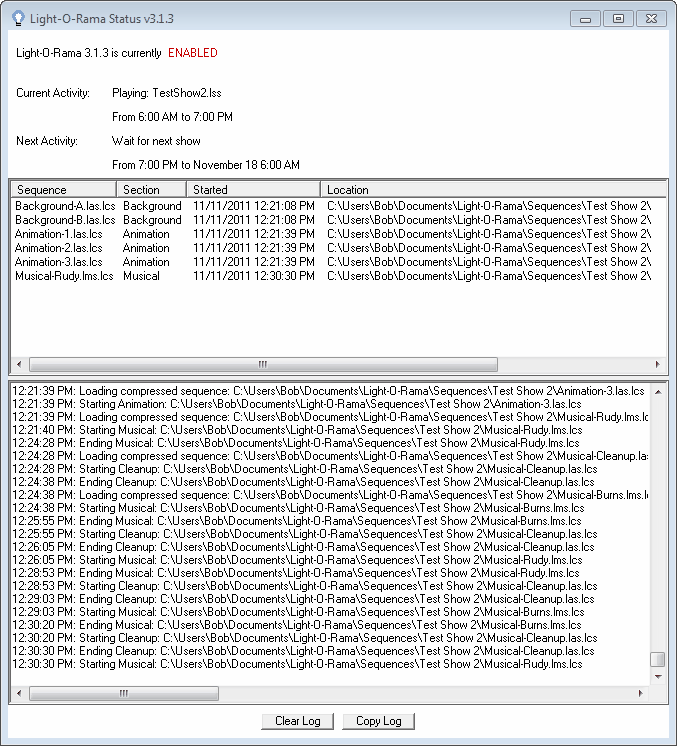677x746 pixels.
Task: Maximize the Light-O-Rama Status window
Action: point(618,19)
